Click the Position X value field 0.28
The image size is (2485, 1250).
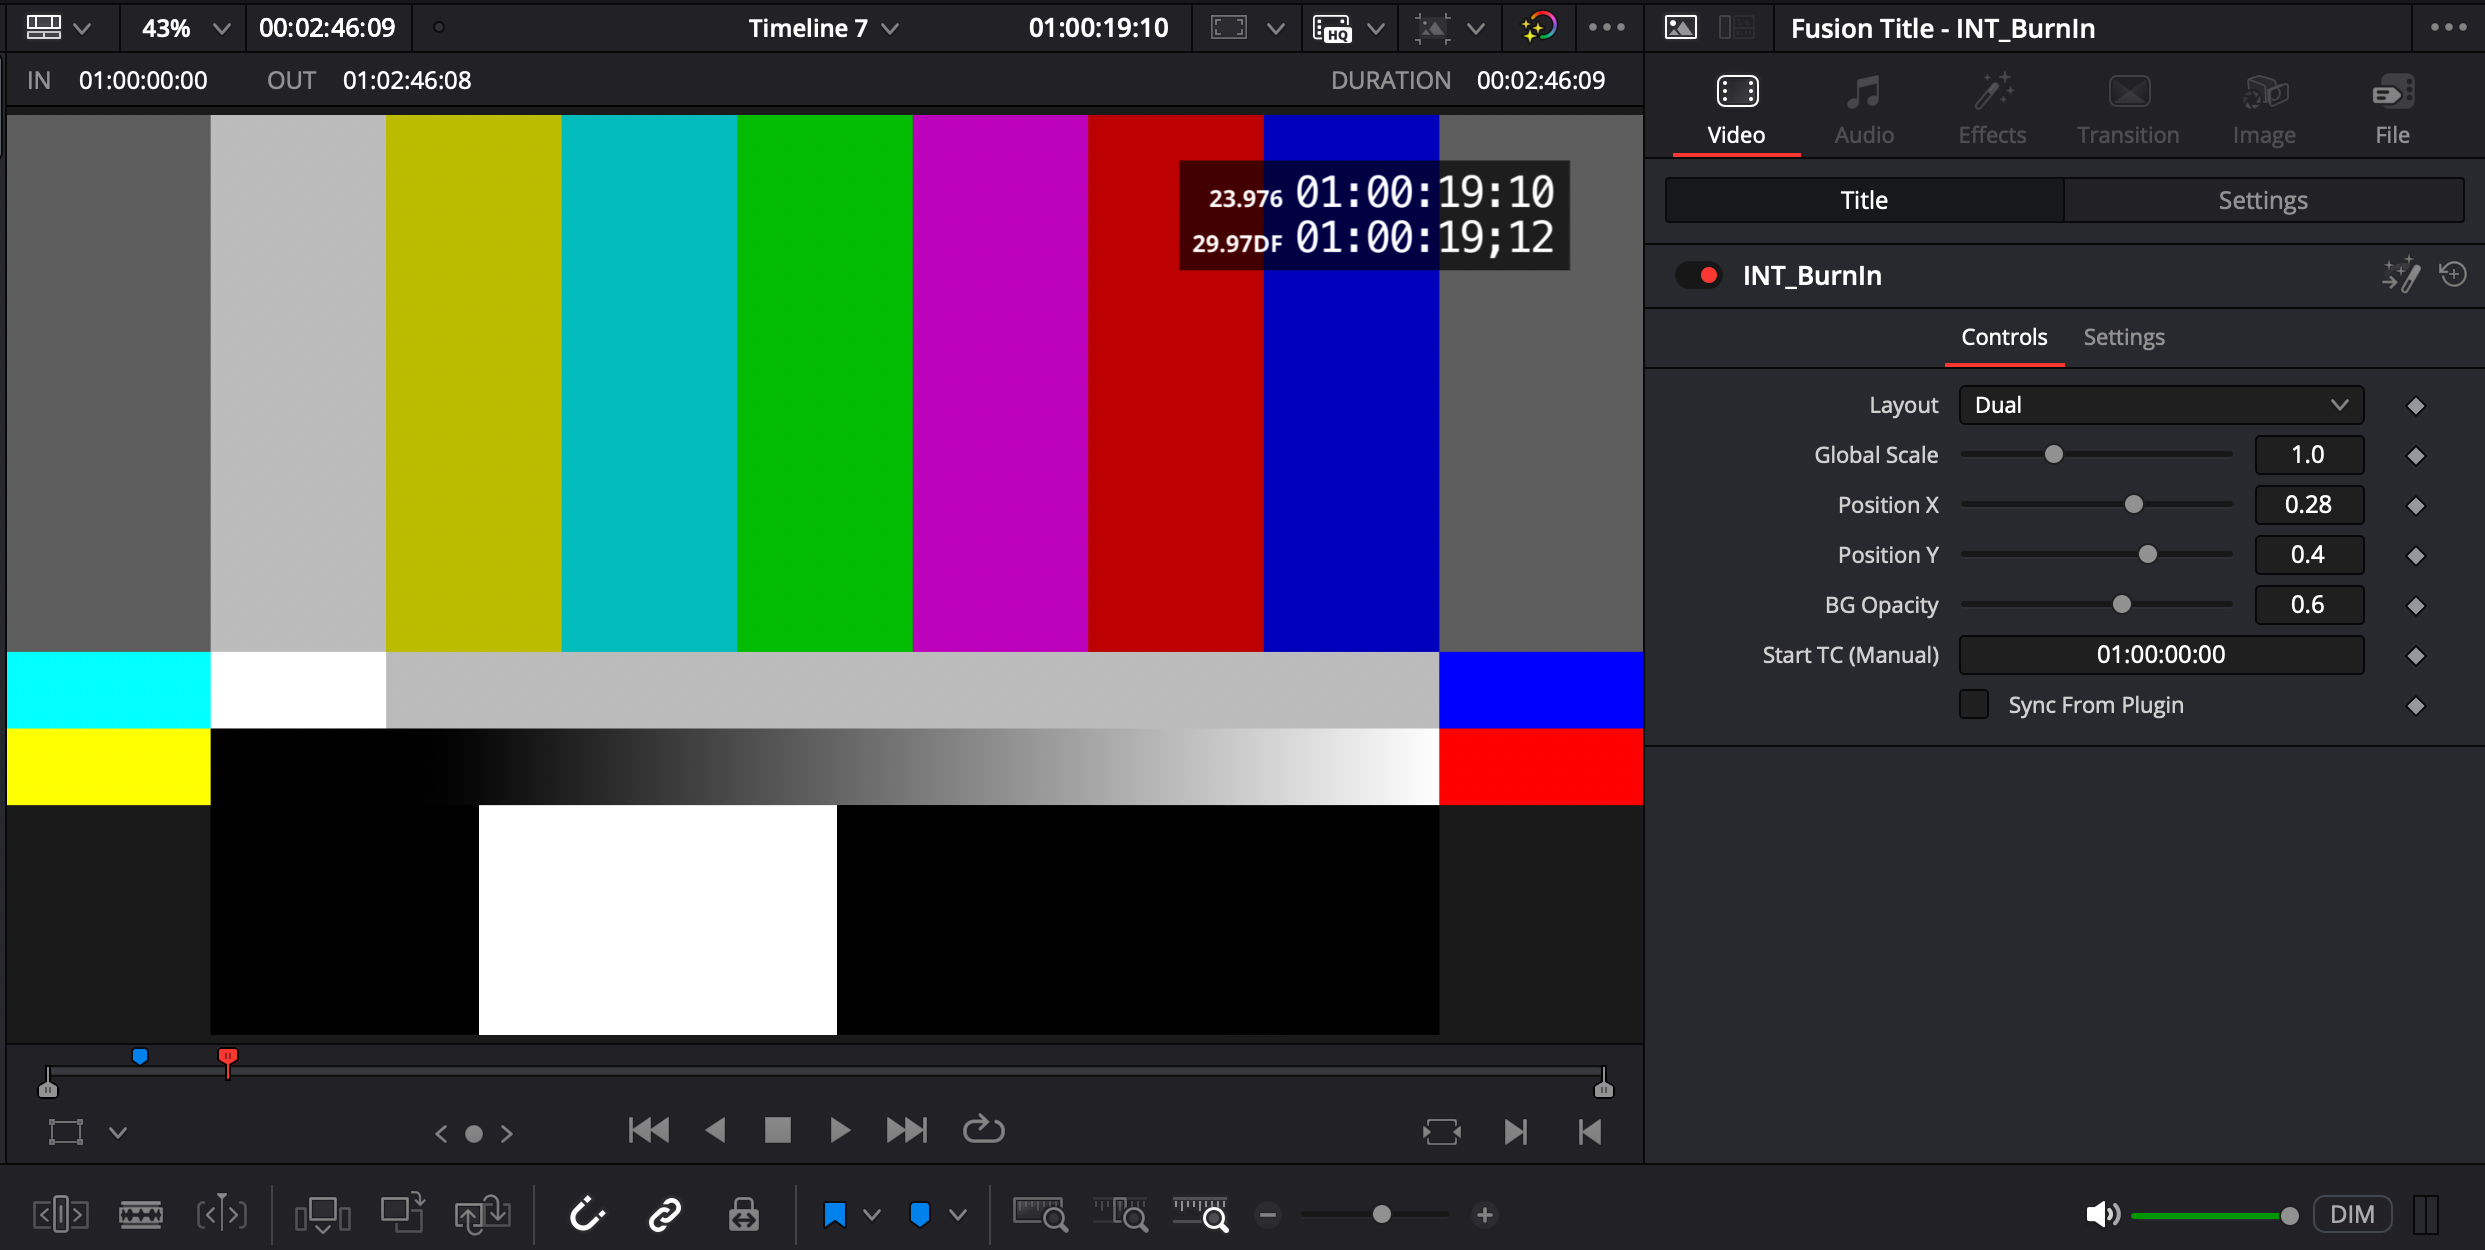tap(2309, 505)
